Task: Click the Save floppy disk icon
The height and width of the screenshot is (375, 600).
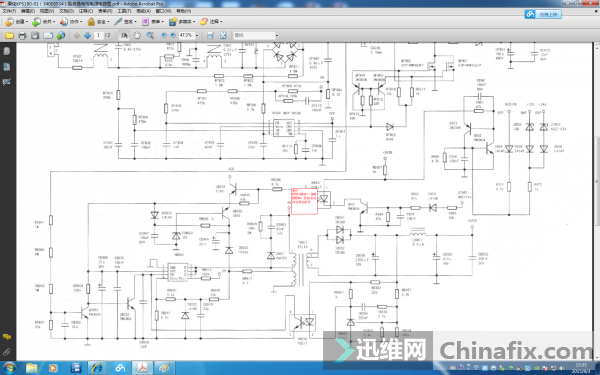Action: (x=35, y=36)
